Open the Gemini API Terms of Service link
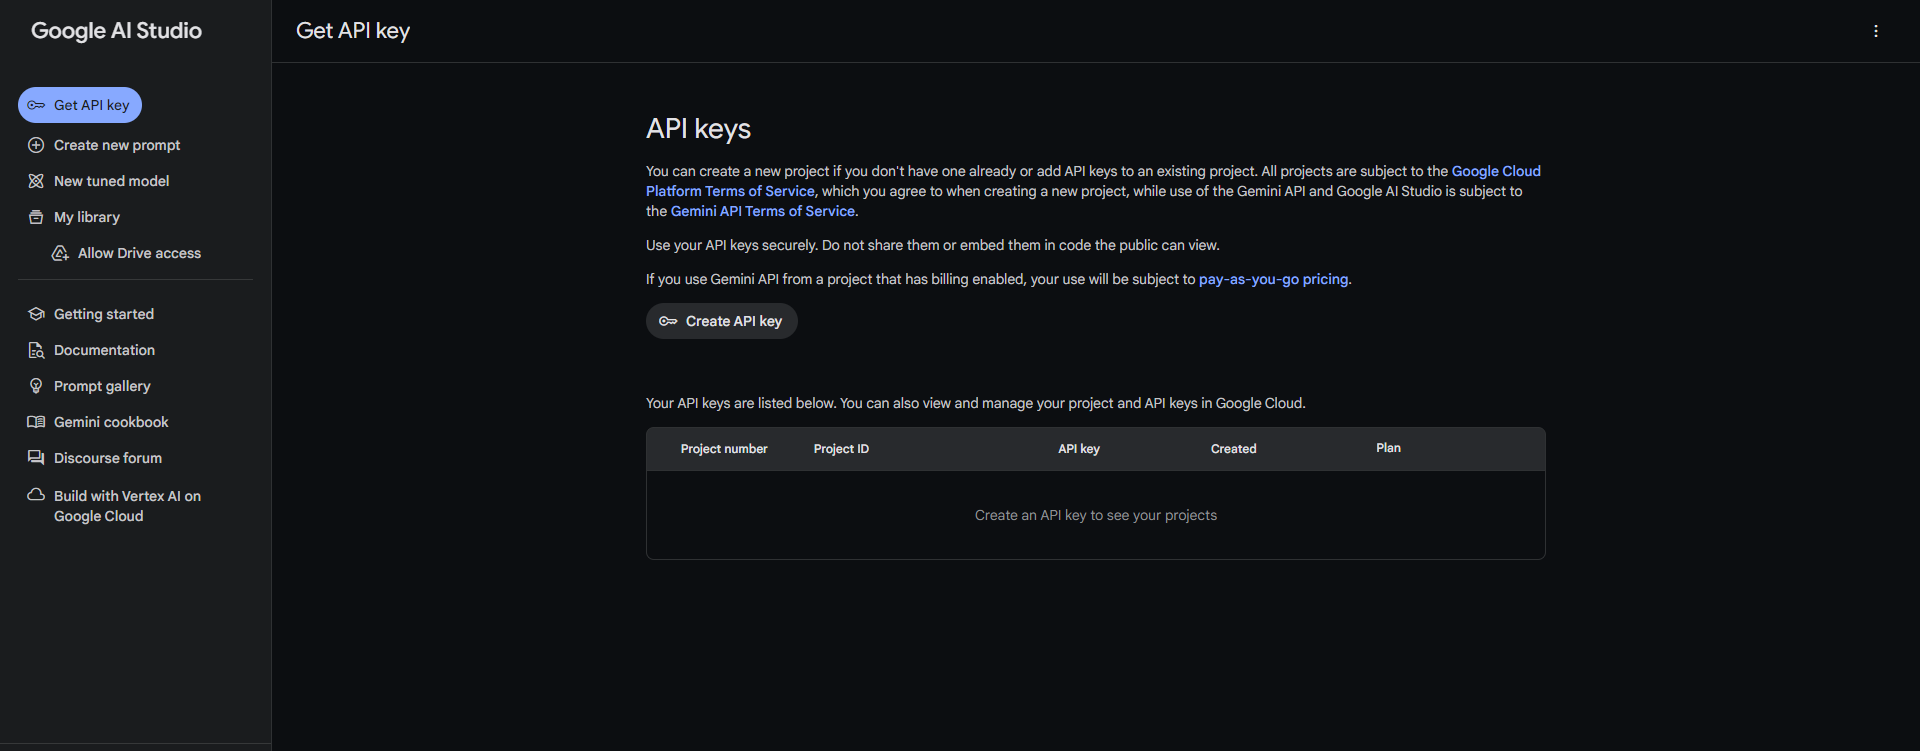Screen dimensions: 1920x751 [x=762, y=211]
